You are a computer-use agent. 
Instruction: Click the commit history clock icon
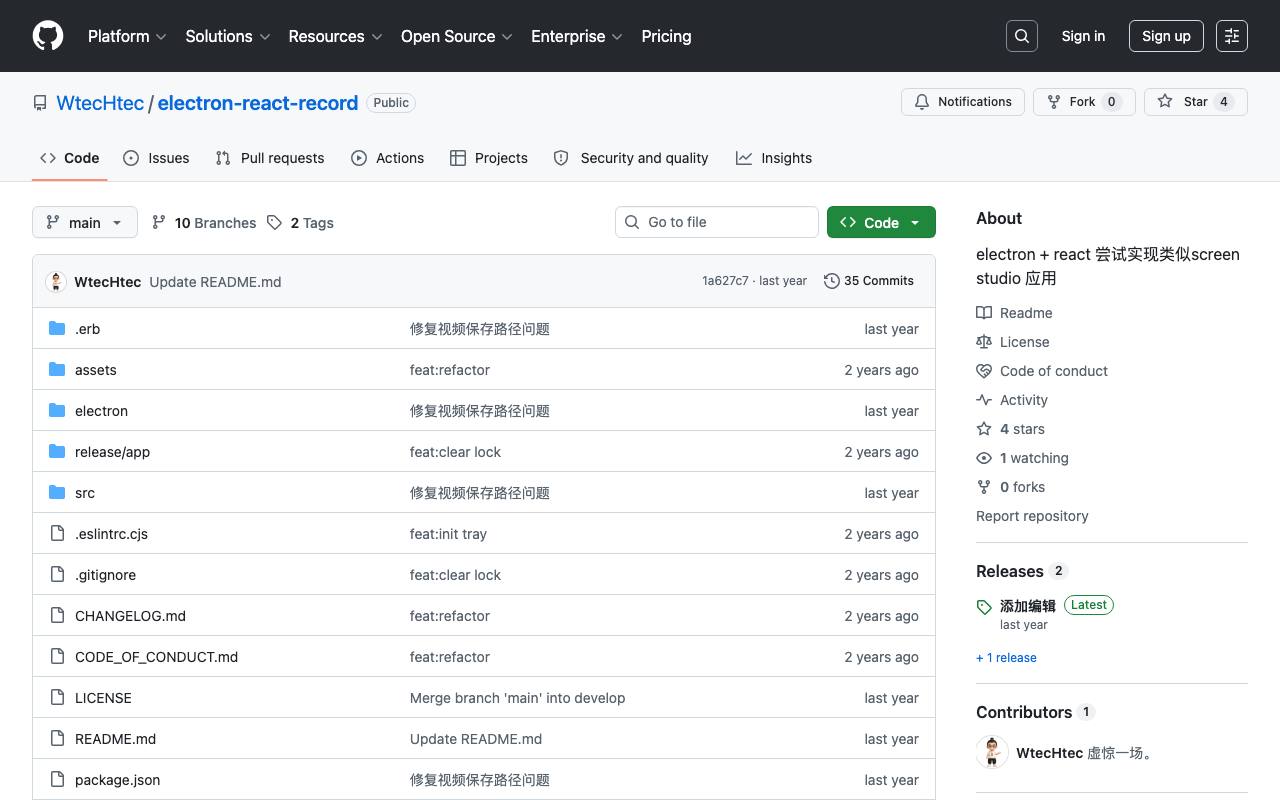click(x=831, y=281)
